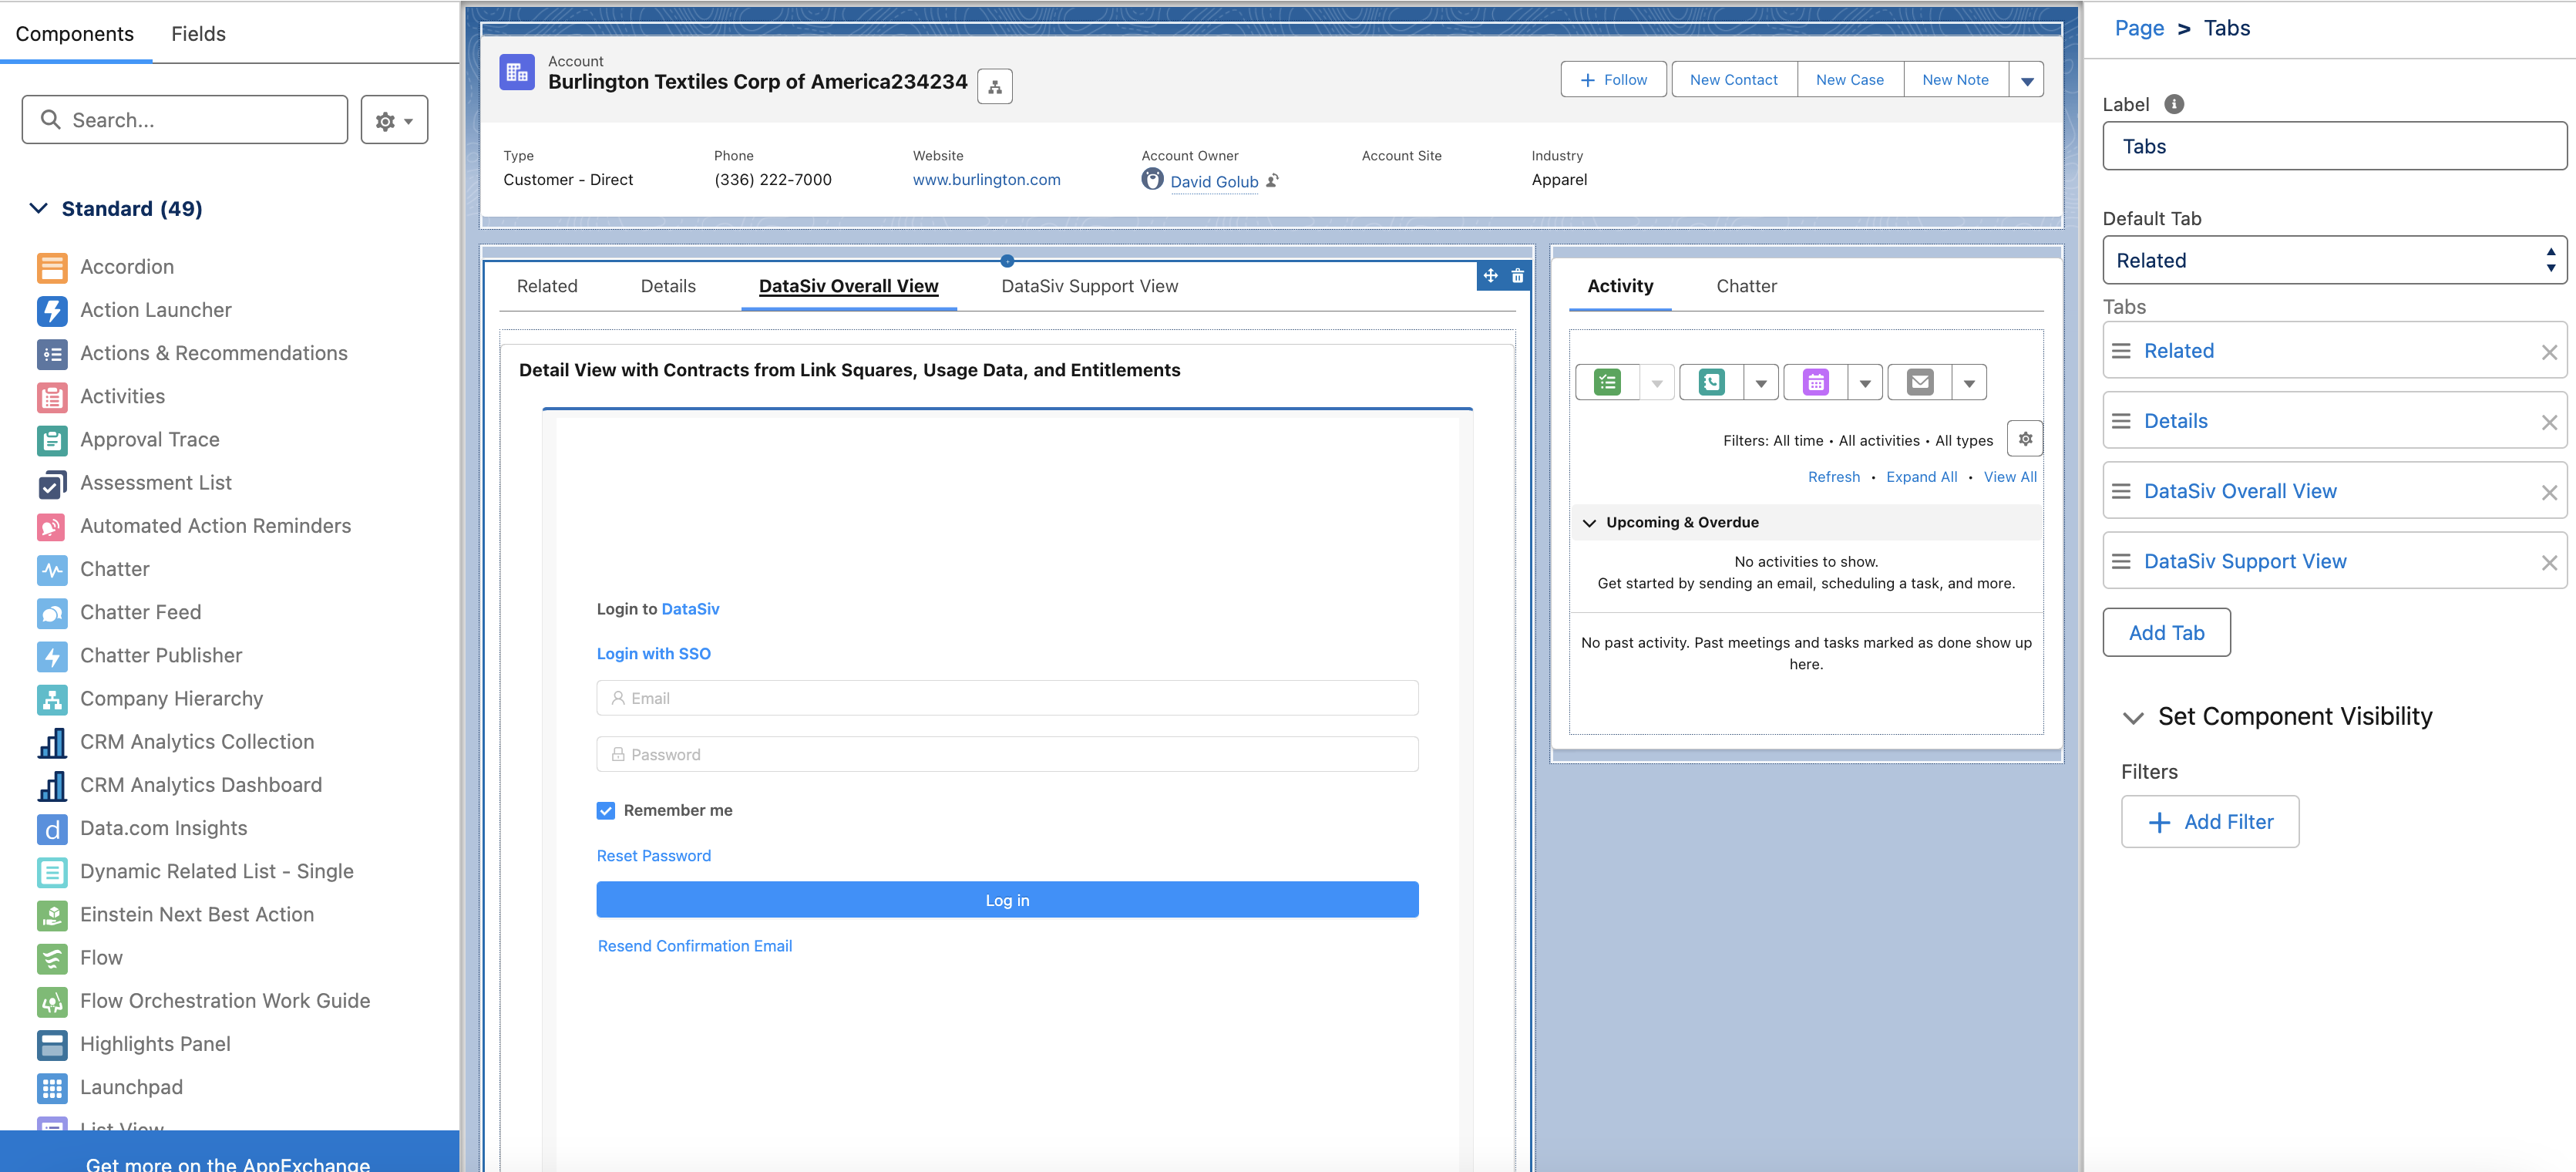This screenshot has width=2576, height=1172.
Task: Remove the DataSiv Support View tab
Action: (x=2548, y=563)
